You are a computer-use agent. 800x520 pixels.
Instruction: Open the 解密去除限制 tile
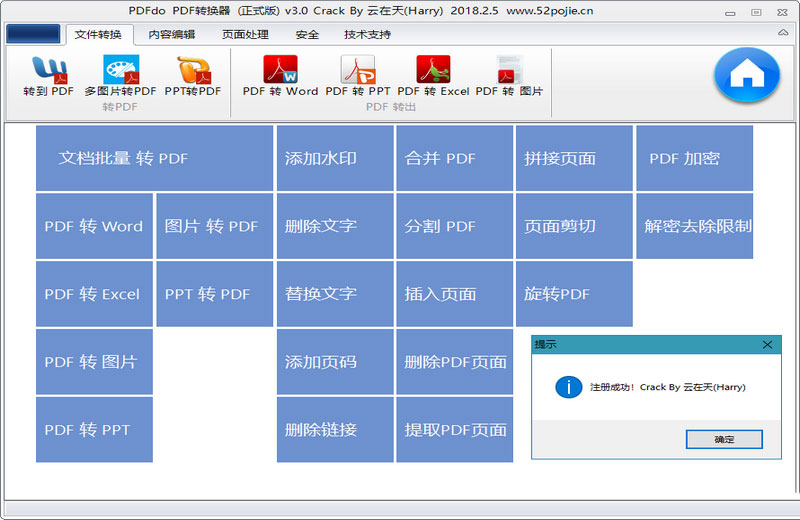[x=694, y=226]
